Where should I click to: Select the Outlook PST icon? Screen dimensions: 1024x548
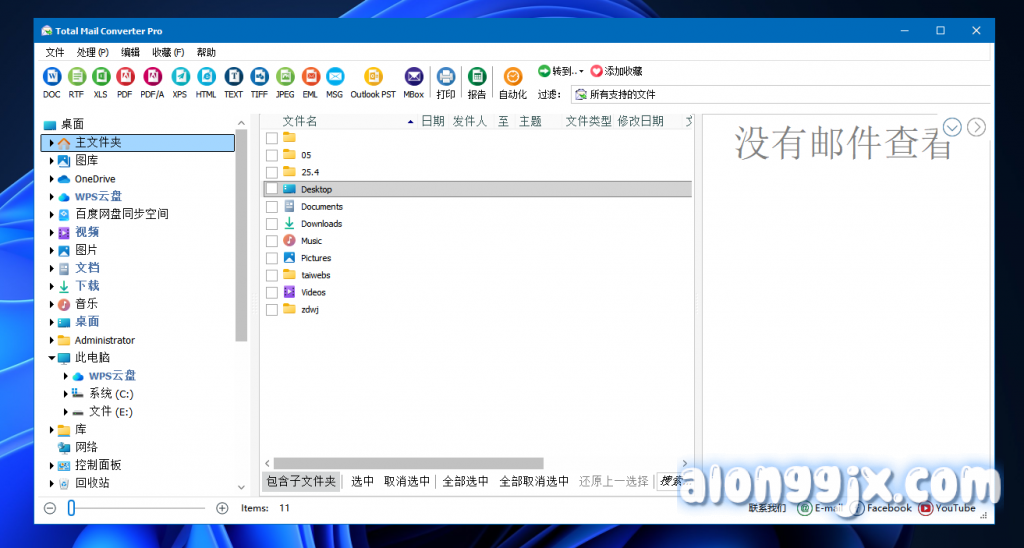[x=373, y=77]
